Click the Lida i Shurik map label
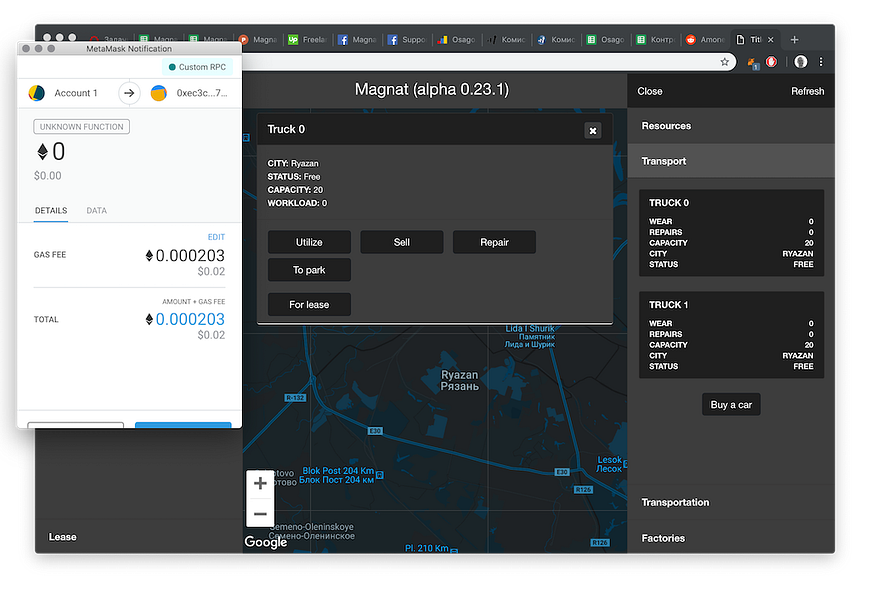 pyautogui.click(x=529, y=336)
